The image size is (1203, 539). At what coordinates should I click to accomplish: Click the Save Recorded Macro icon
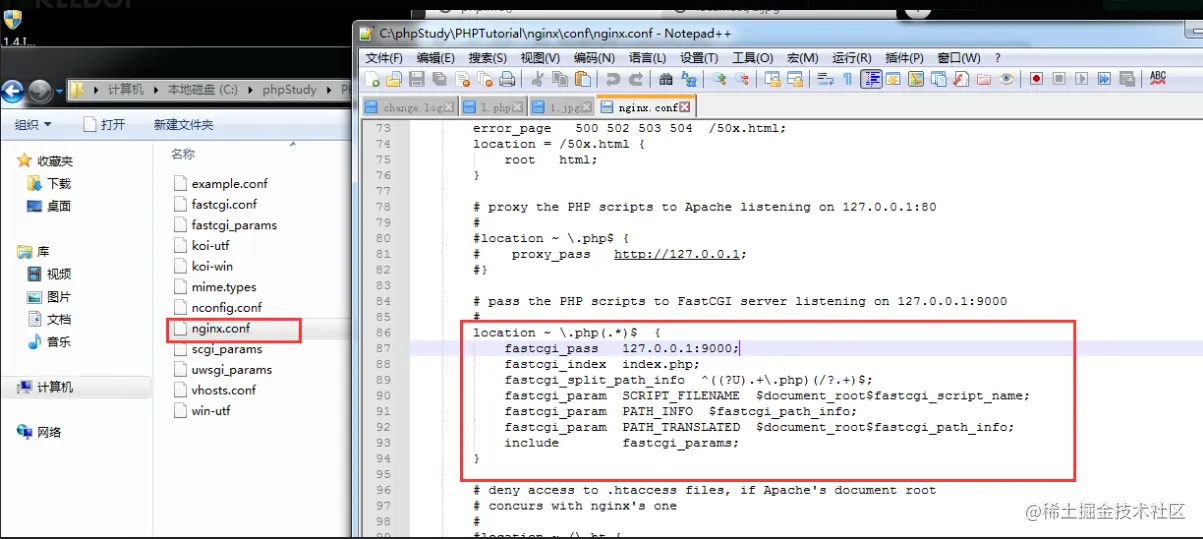(x=1127, y=79)
